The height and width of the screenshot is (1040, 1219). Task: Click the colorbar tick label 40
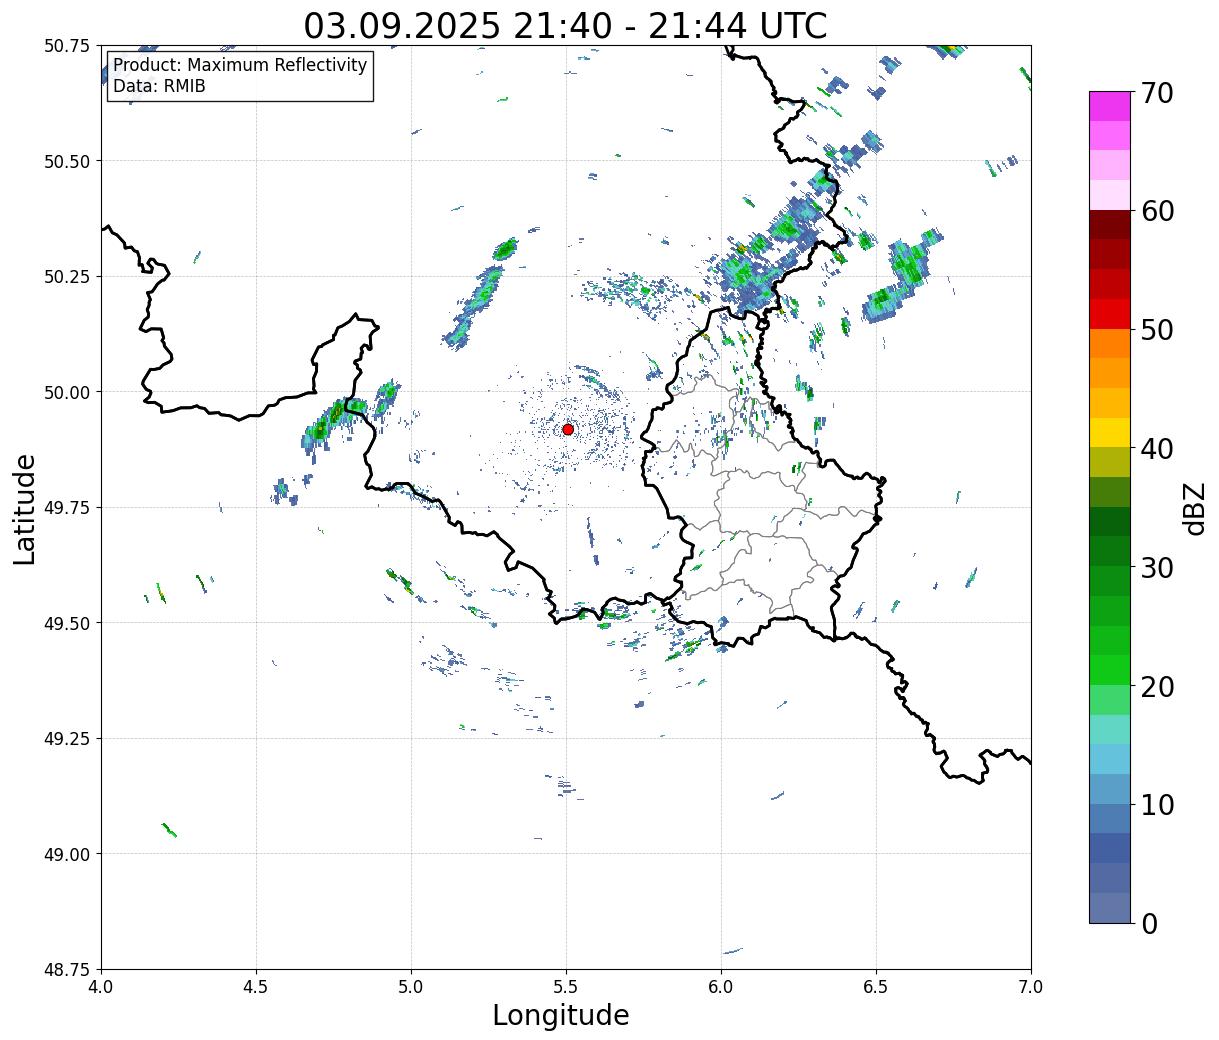(x=1156, y=449)
